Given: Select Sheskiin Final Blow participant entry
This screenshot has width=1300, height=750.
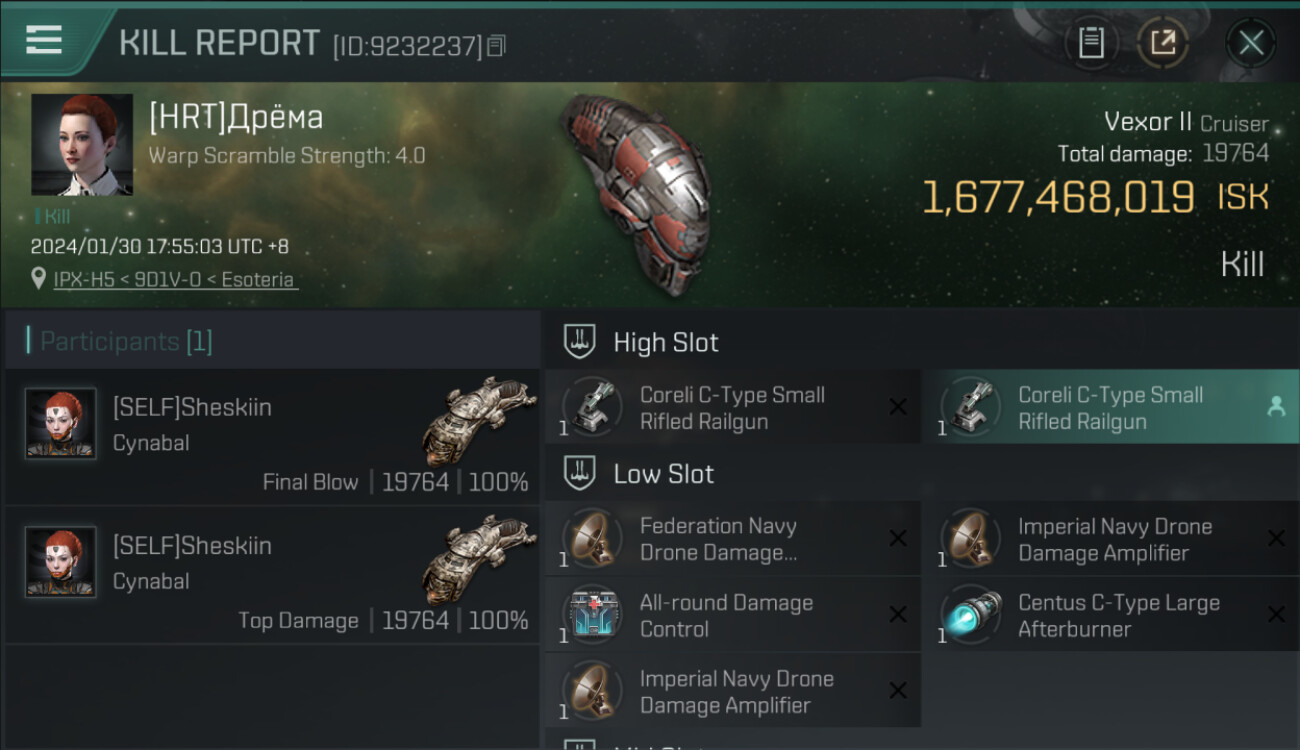Looking at the screenshot, I should [270, 437].
